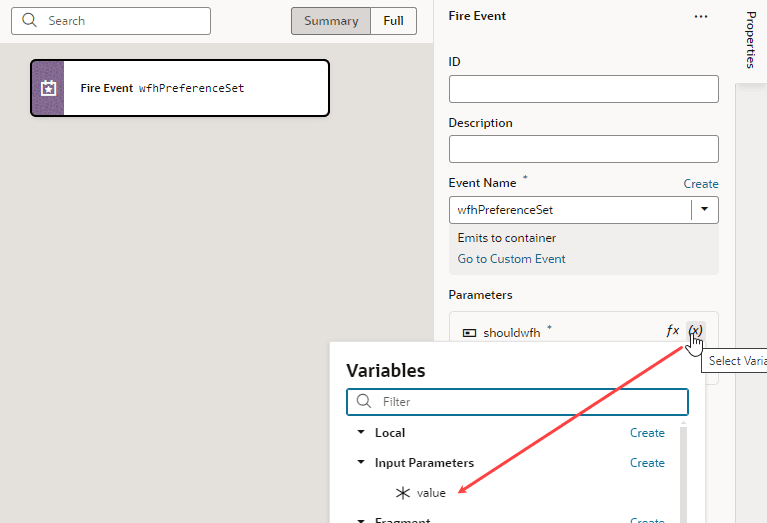The height and width of the screenshot is (523, 767).
Task: Click the Filter search icon in Variables
Action: [x=363, y=401]
